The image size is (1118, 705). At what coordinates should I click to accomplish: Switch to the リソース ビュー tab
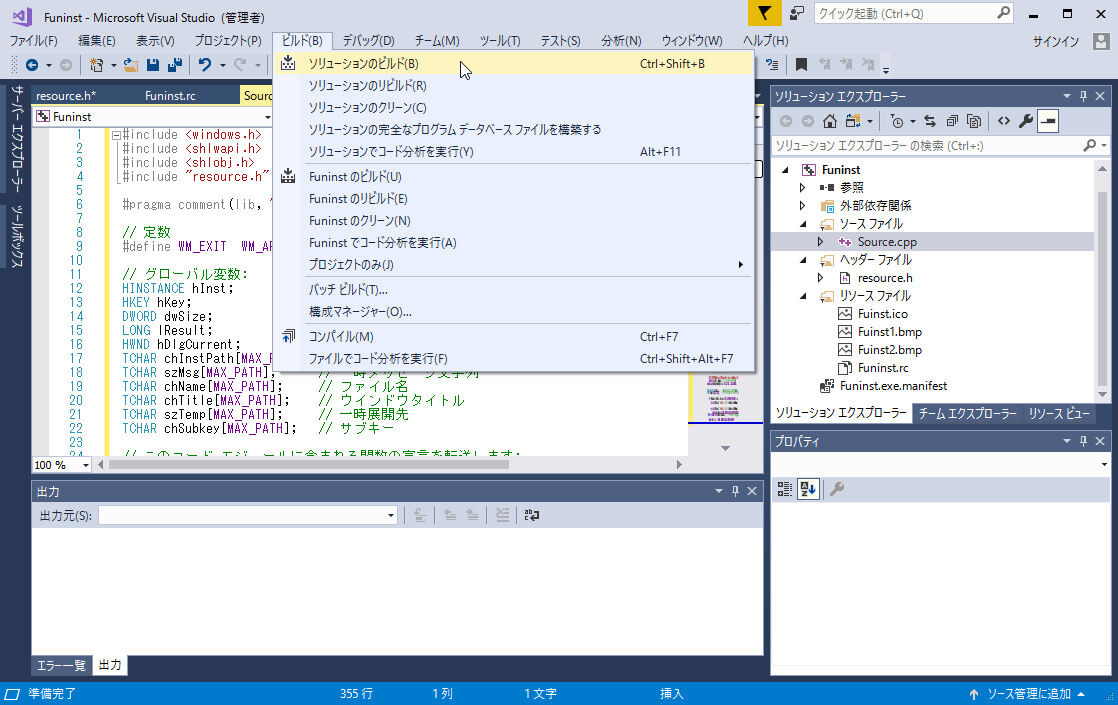[x=1059, y=413]
